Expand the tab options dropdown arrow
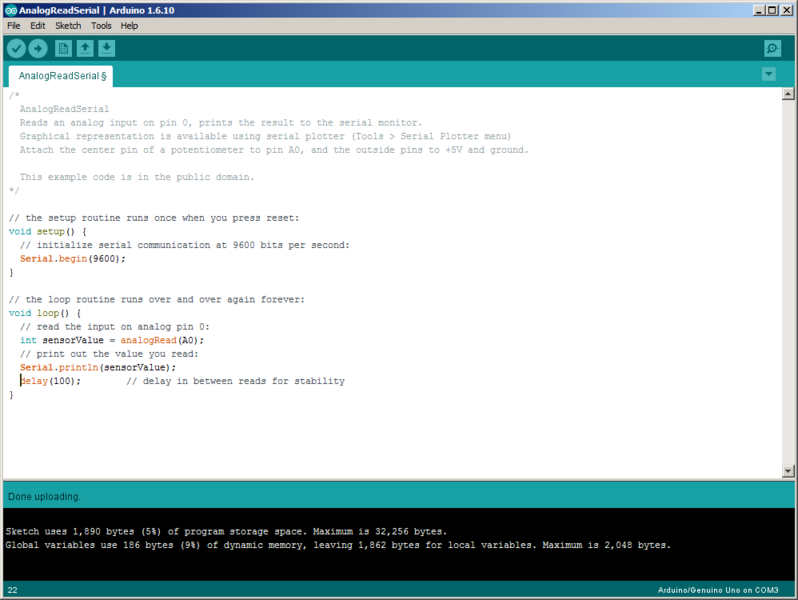Screen dimensions: 798x600 click(x=768, y=74)
